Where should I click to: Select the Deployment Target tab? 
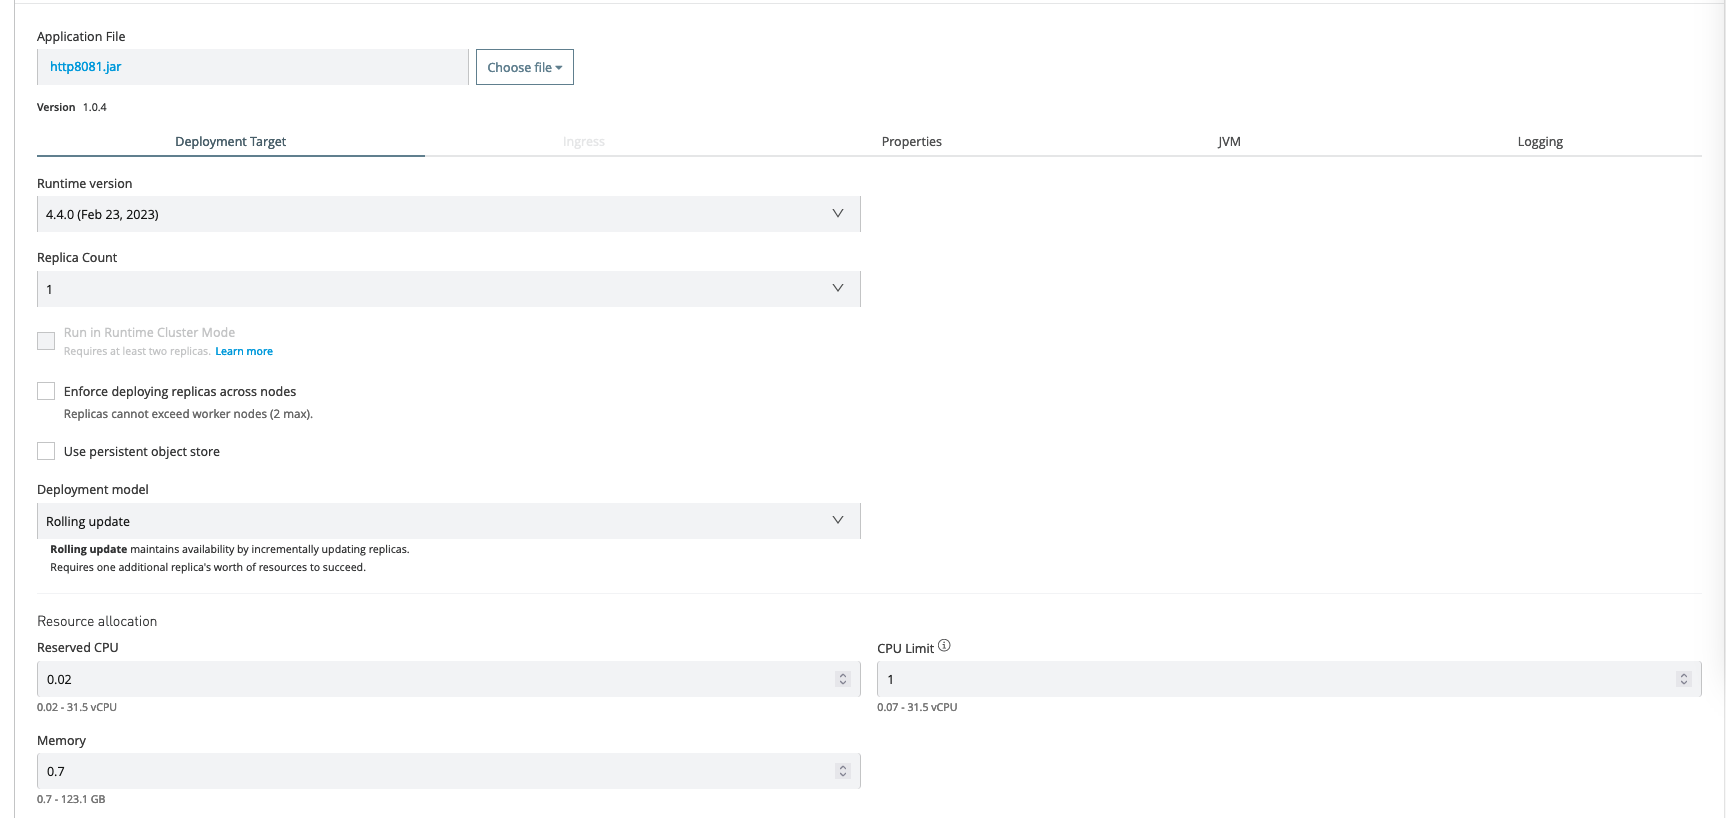230,142
